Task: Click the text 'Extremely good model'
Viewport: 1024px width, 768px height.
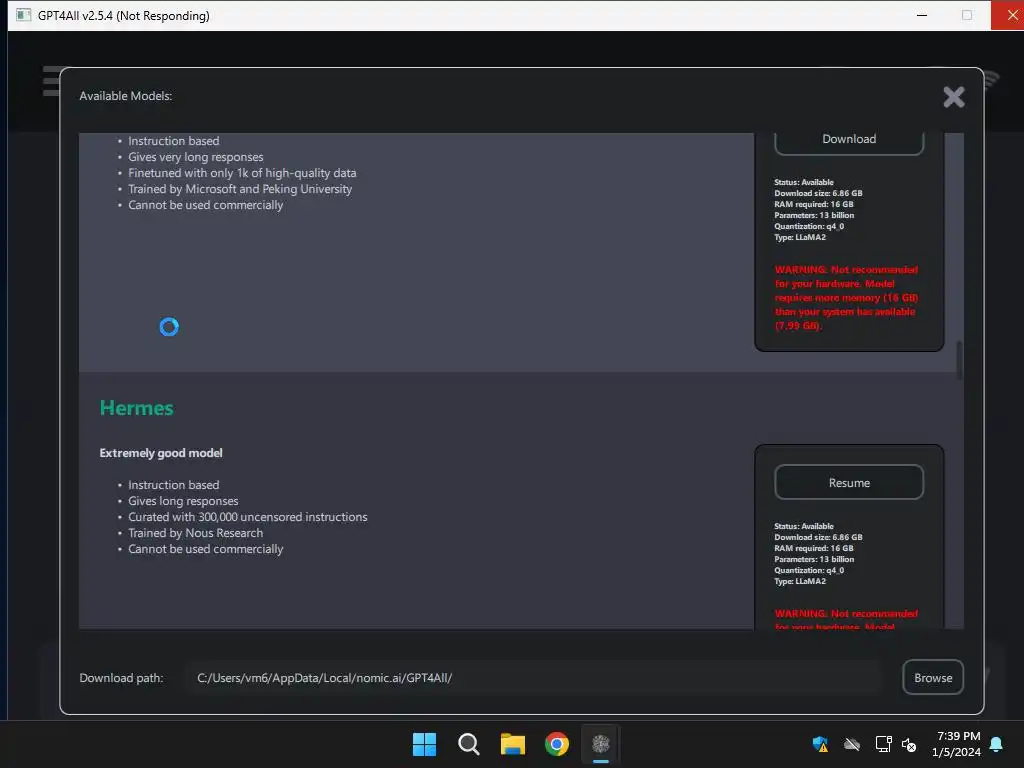Action: pyautogui.click(x=161, y=453)
